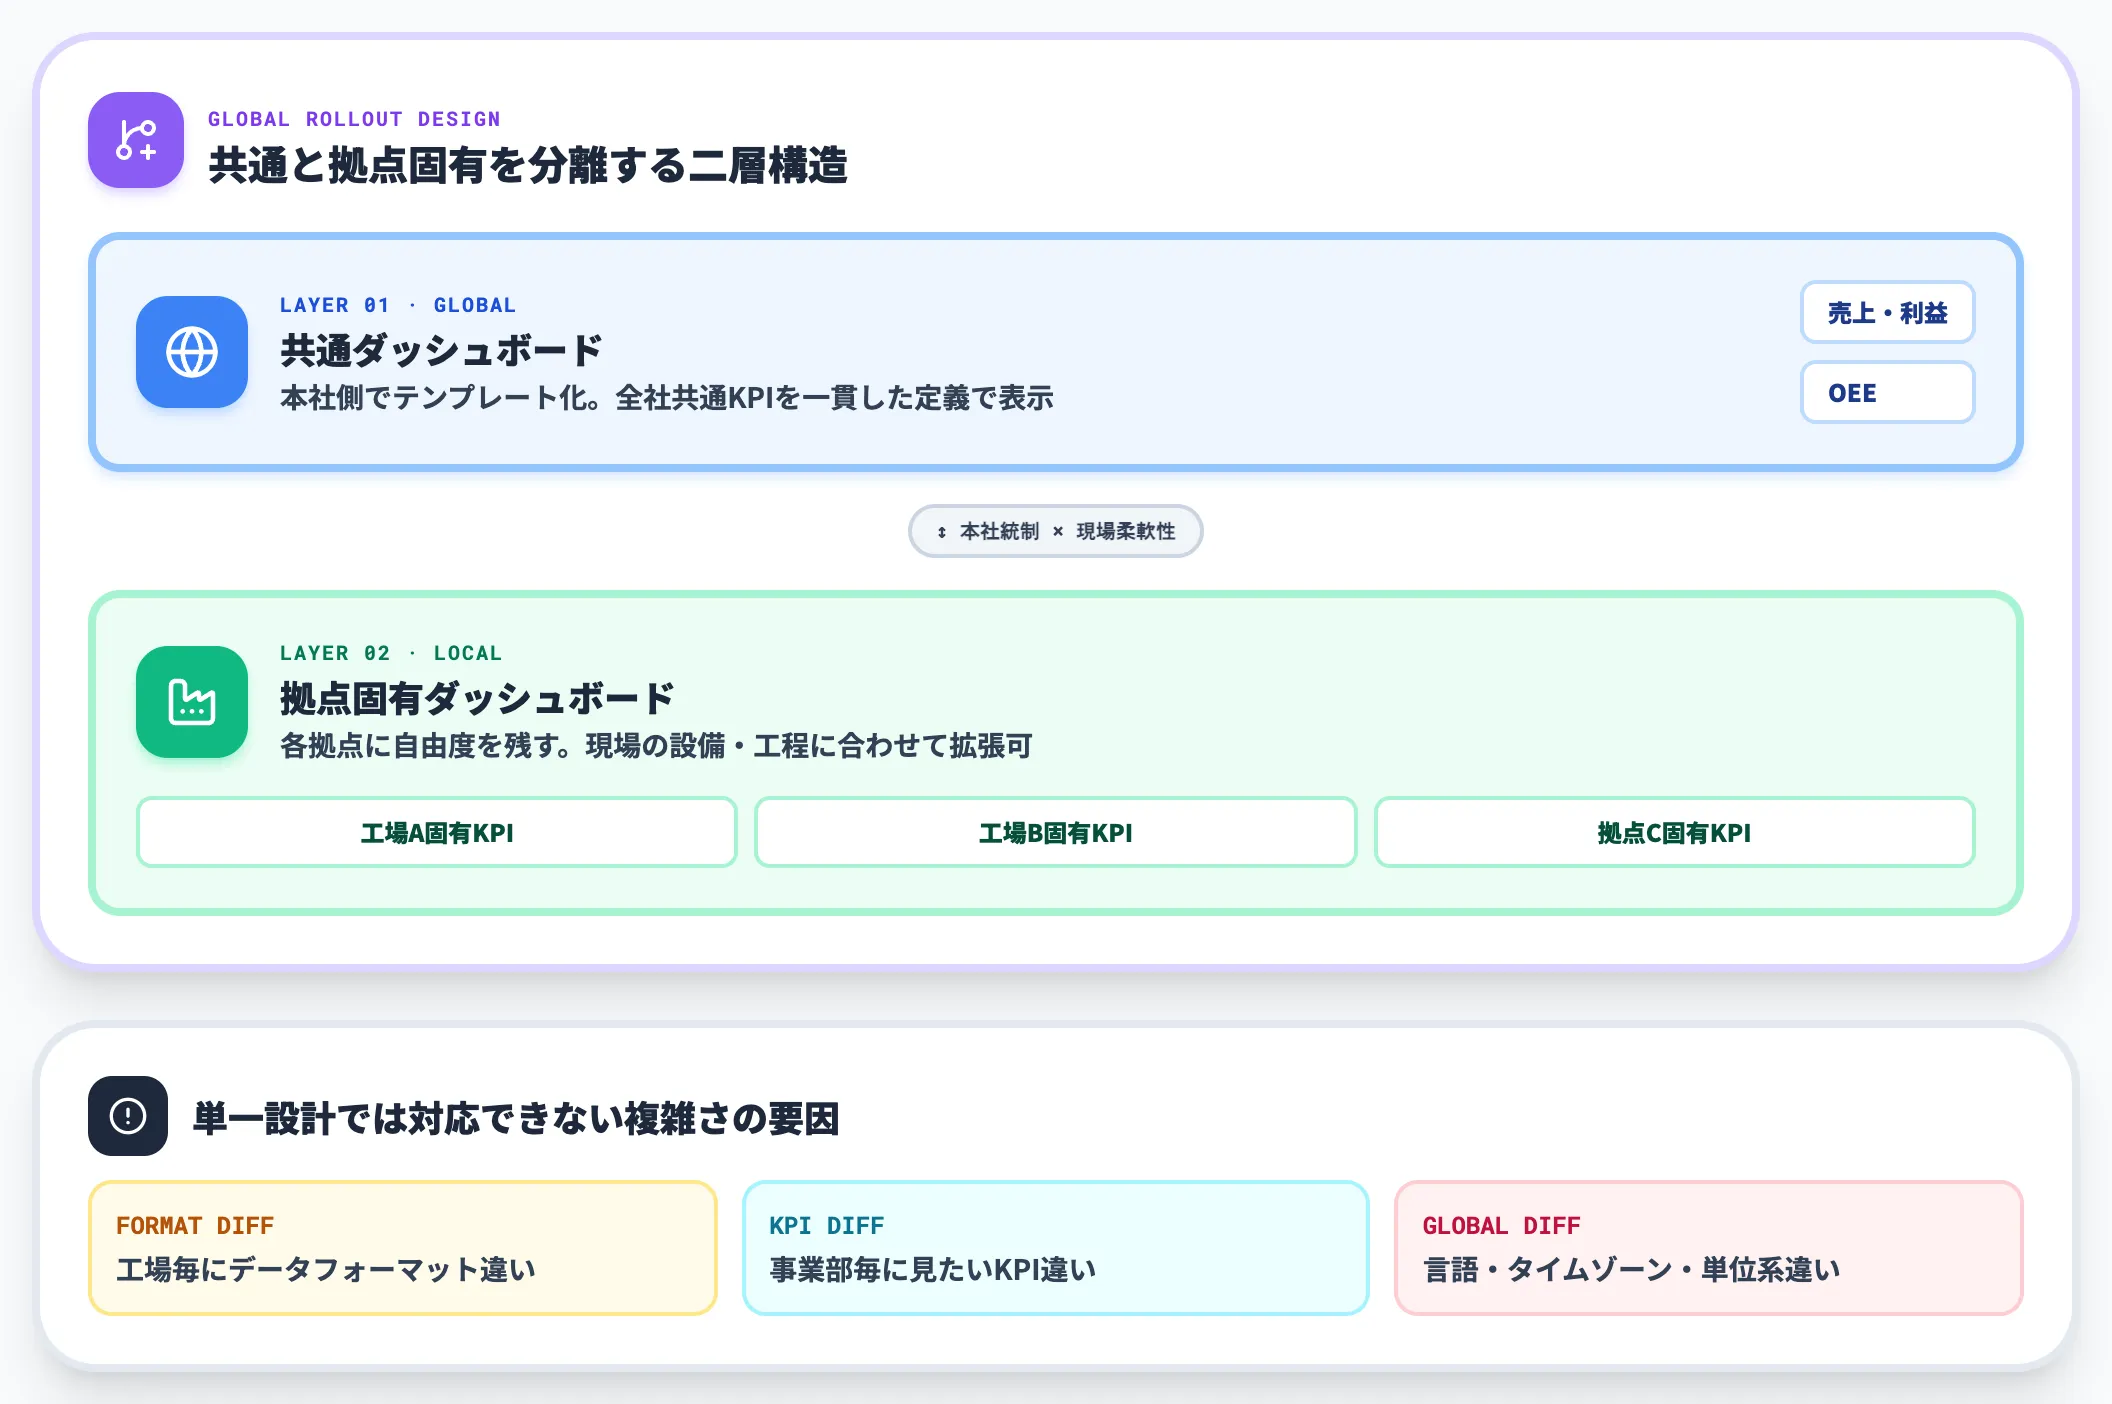This screenshot has height=1404, width=2112.
Task: Open the 工場B固有KPI card
Action: coord(1056,832)
